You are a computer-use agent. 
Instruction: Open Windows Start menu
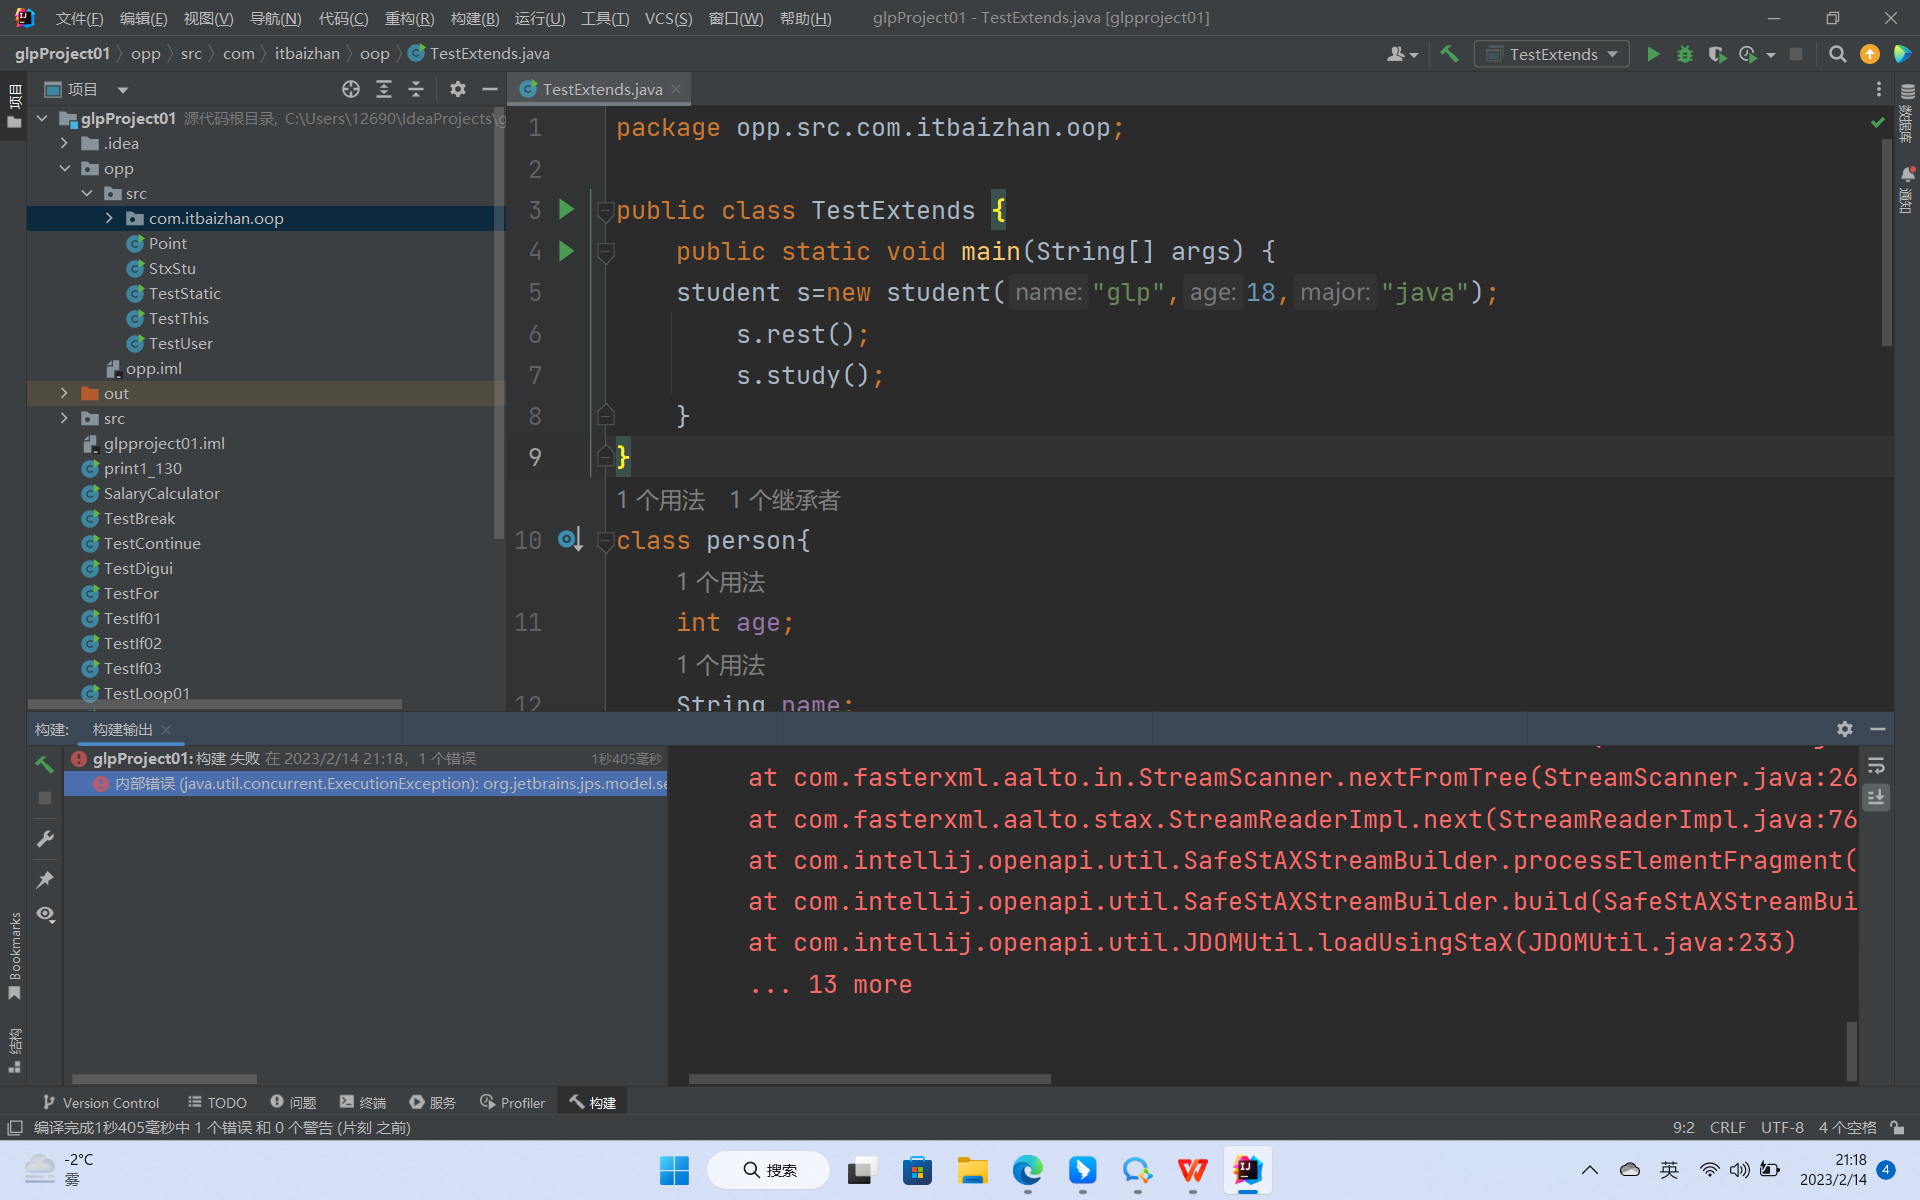(x=674, y=1170)
